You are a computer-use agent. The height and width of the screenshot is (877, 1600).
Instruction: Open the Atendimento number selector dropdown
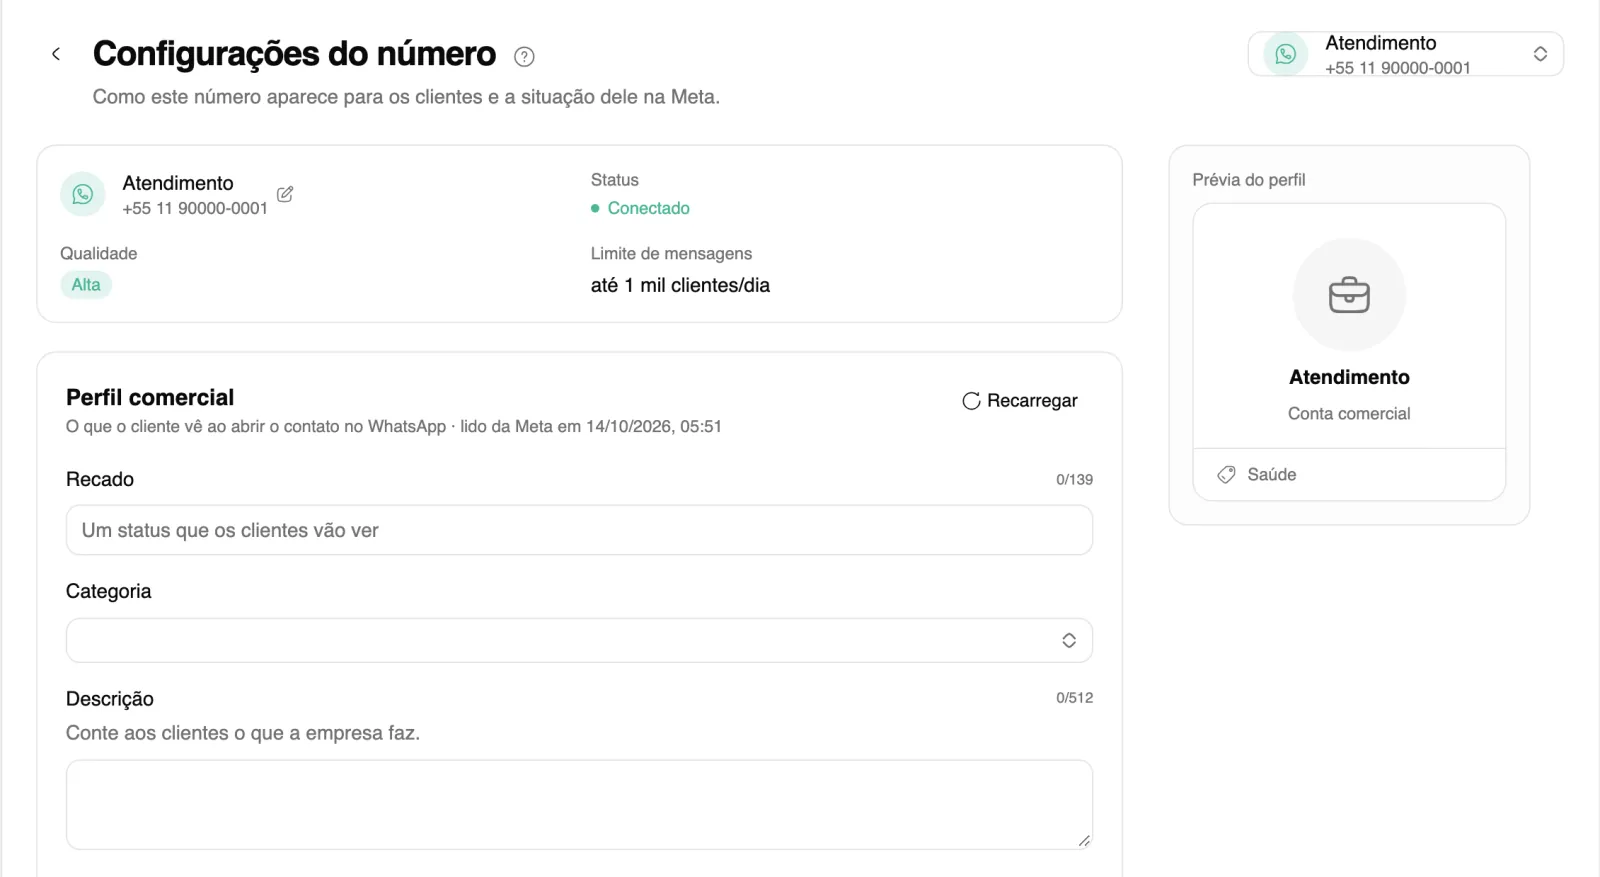click(x=1406, y=54)
